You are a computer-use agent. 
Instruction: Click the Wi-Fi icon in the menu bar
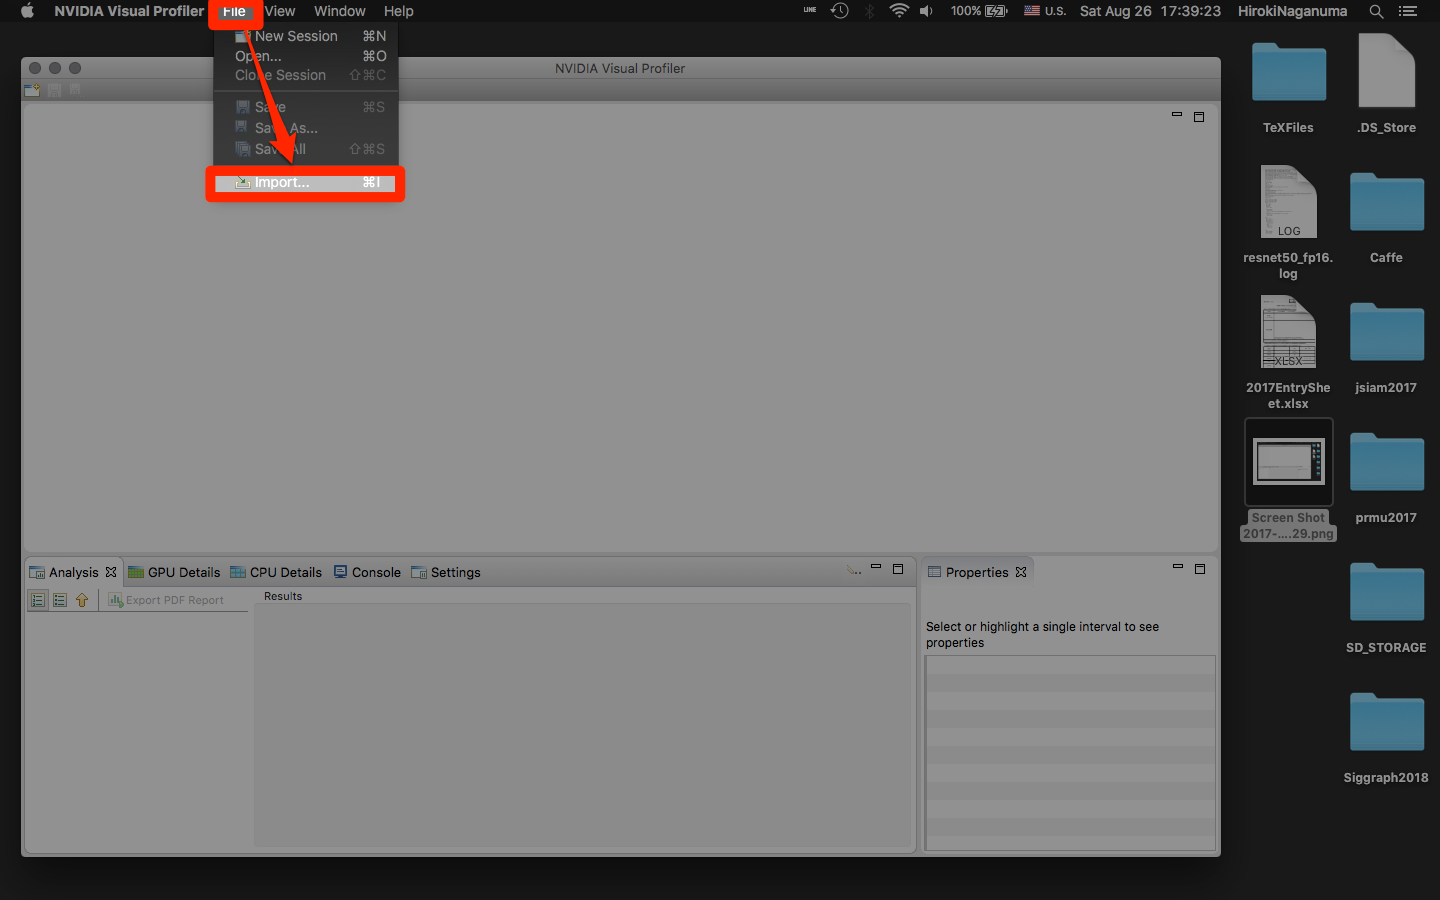[x=899, y=11]
